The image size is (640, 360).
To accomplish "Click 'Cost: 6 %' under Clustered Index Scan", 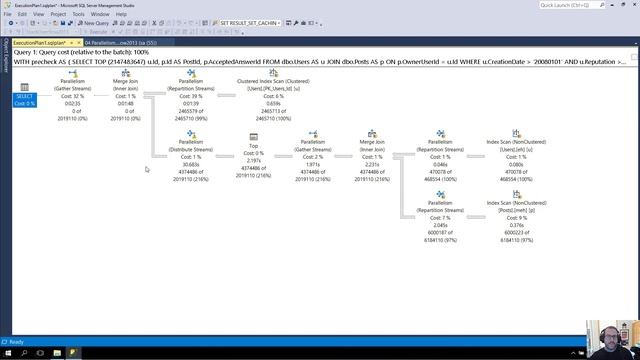I will tap(273, 96).
